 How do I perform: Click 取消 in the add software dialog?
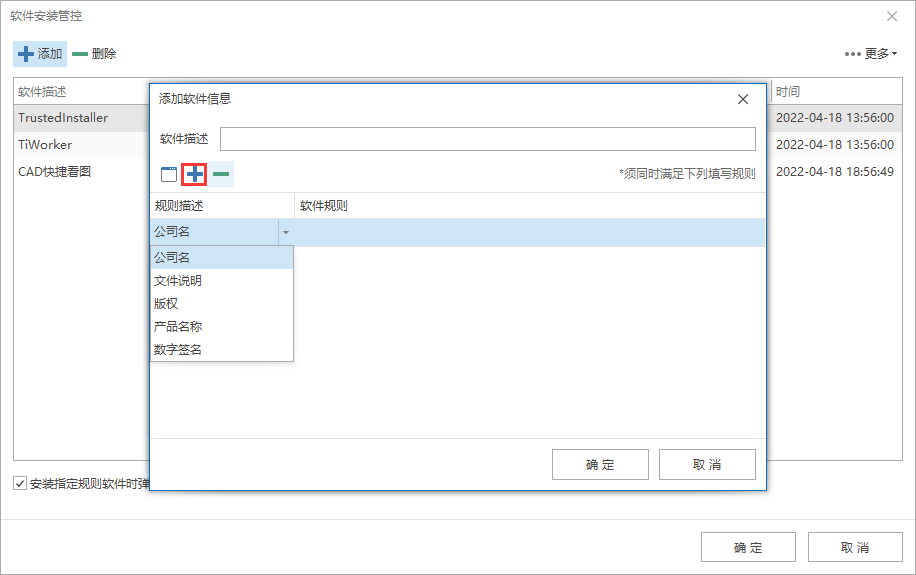(707, 465)
